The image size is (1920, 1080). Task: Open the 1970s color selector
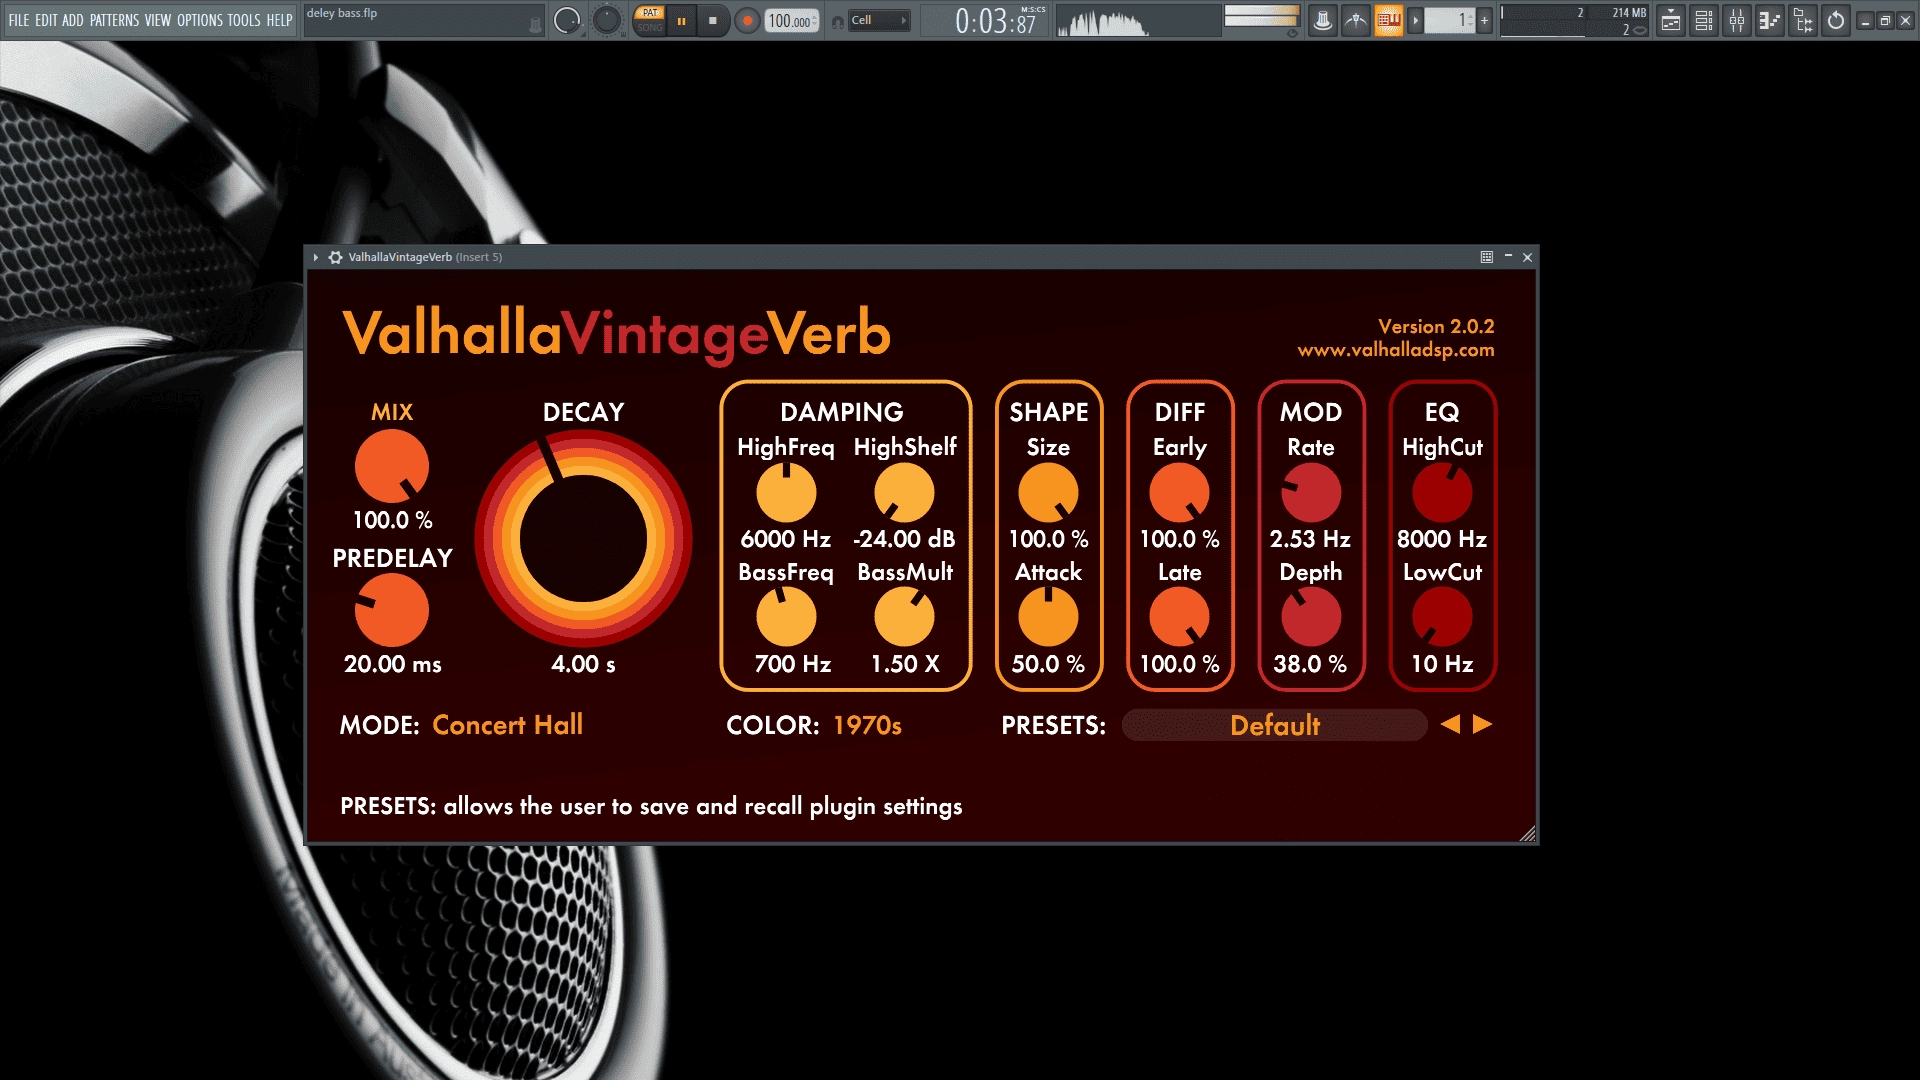pyautogui.click(x=867, y=725)
